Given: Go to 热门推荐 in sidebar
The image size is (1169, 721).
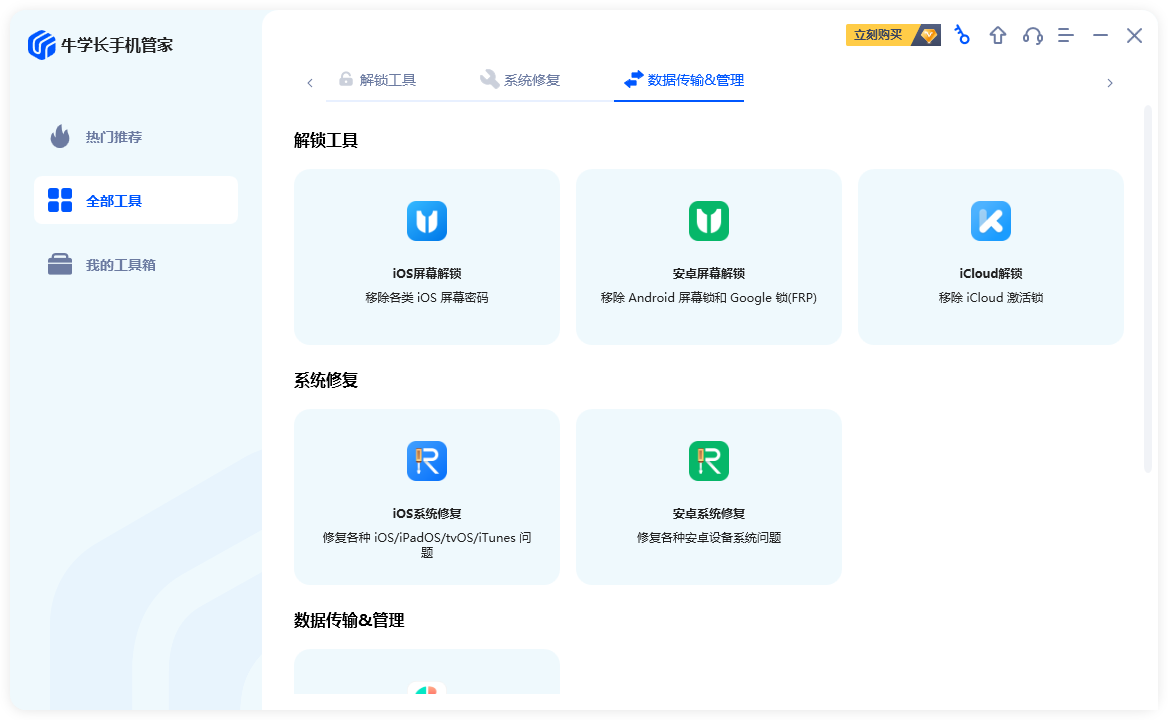Looking at the screenshot, I should coord(113,137).
